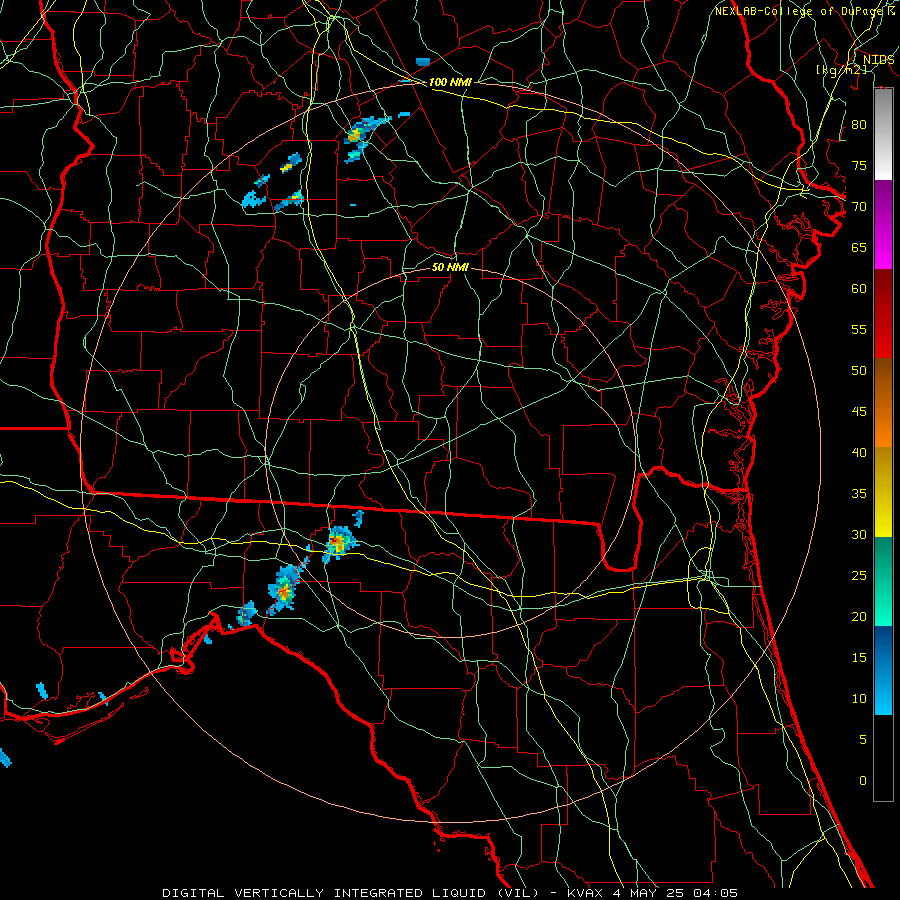900x900 pixels.
Task: Click the small blue echo above the 100 NMI ring
Action: click(423, 61)
